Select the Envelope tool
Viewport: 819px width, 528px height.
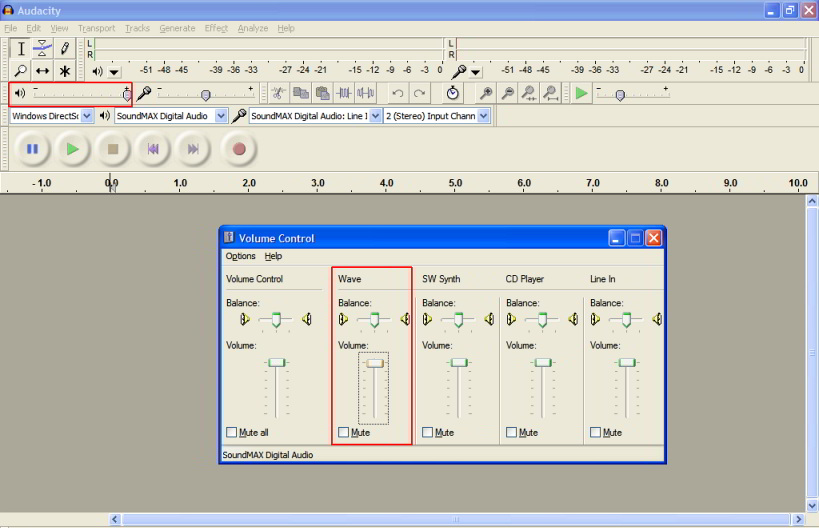(x=42, y=49)
